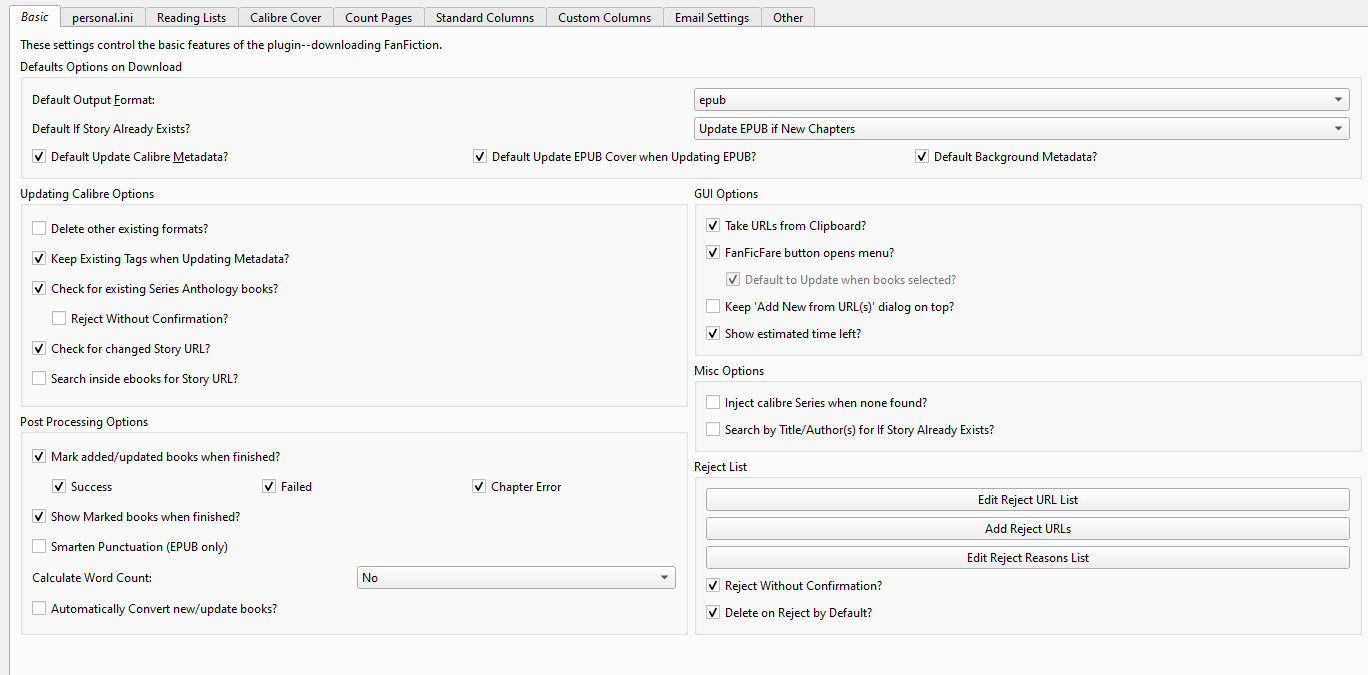Expand the Calculate Word Count dropdown
This screenshot has width=1368, height=675.
coord(516,578)
